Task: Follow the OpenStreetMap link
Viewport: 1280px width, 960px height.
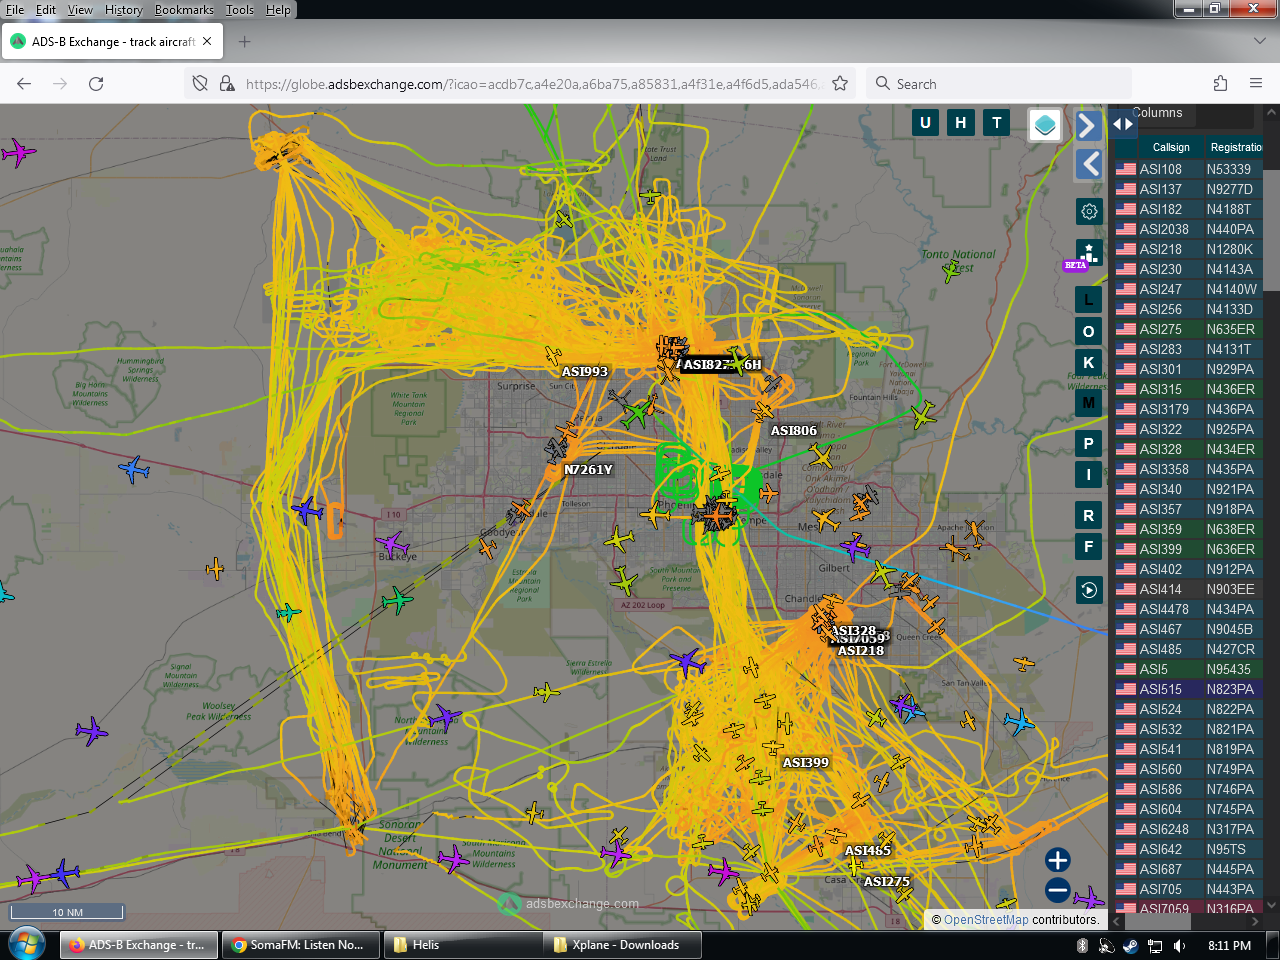Action: point(986,920)
